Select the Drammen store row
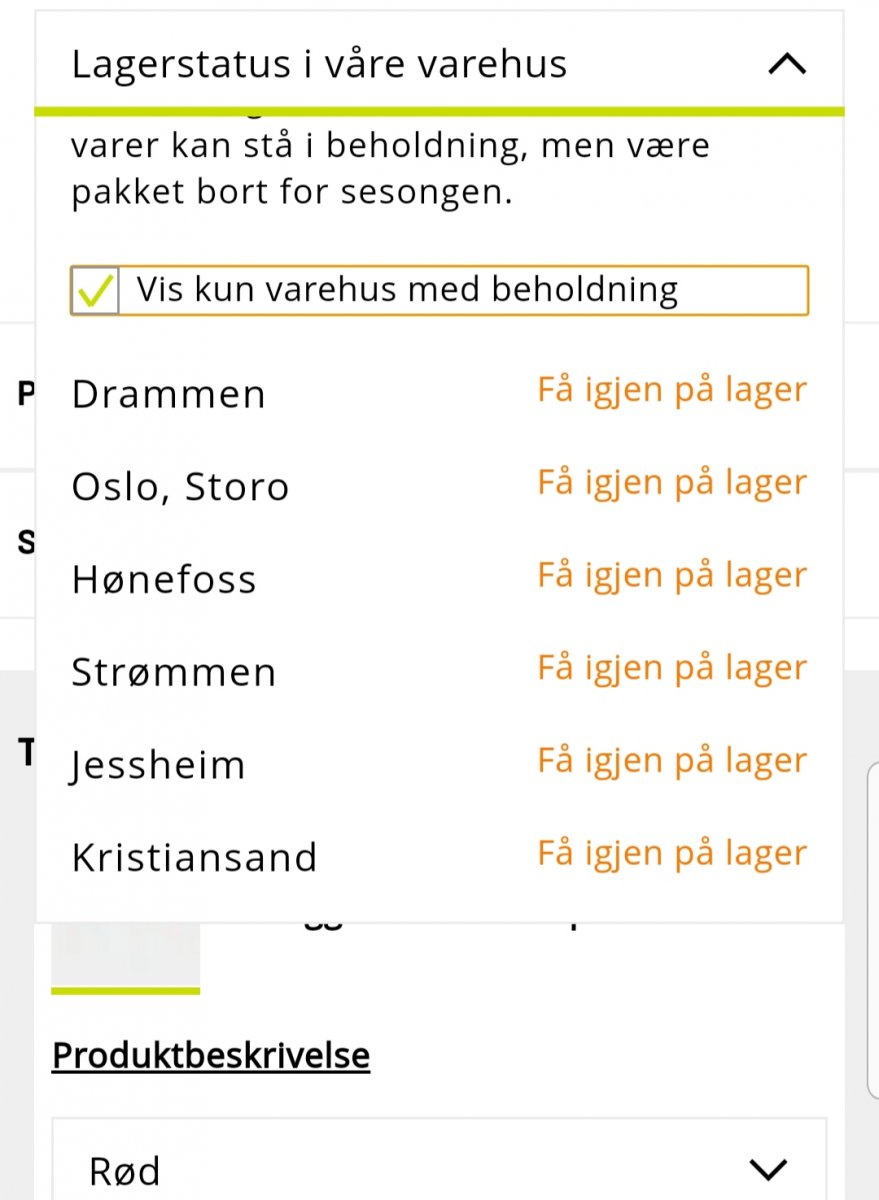Viewport: 879px width, 1200px height. (x=169, y=395)
